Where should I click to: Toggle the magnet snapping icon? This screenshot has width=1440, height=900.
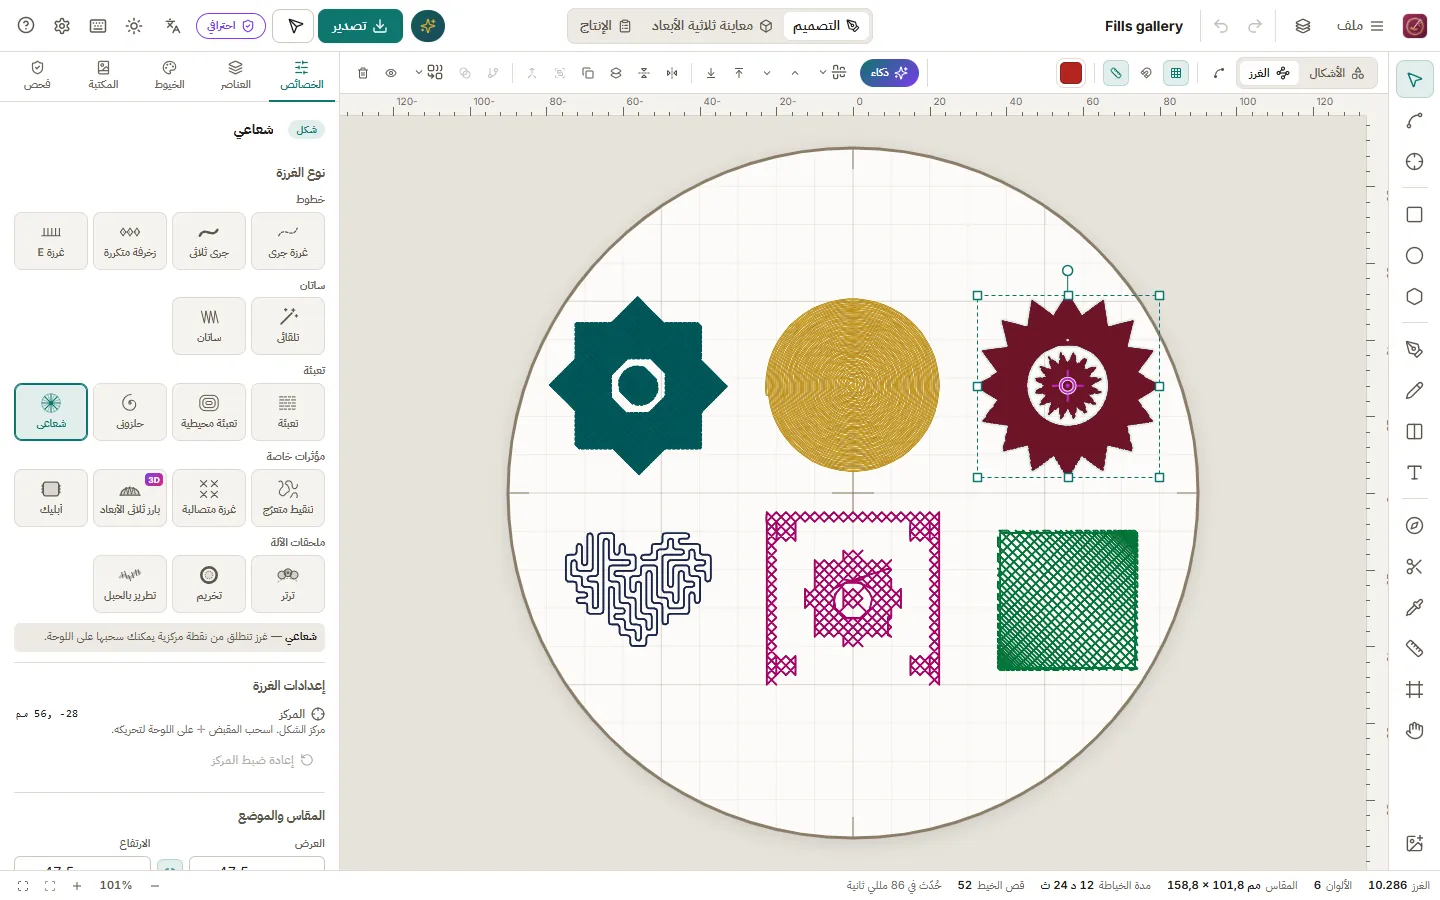click(1146, 73)
